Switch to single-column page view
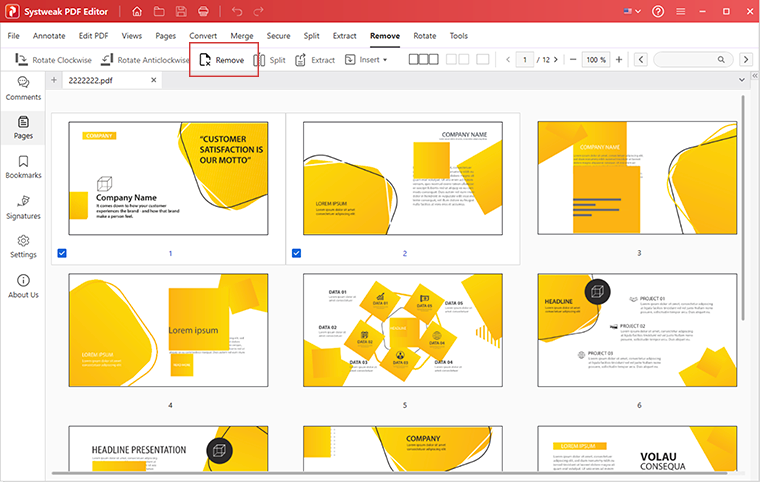The height and width of the screenshot is (482, 760). coord(483,59)
